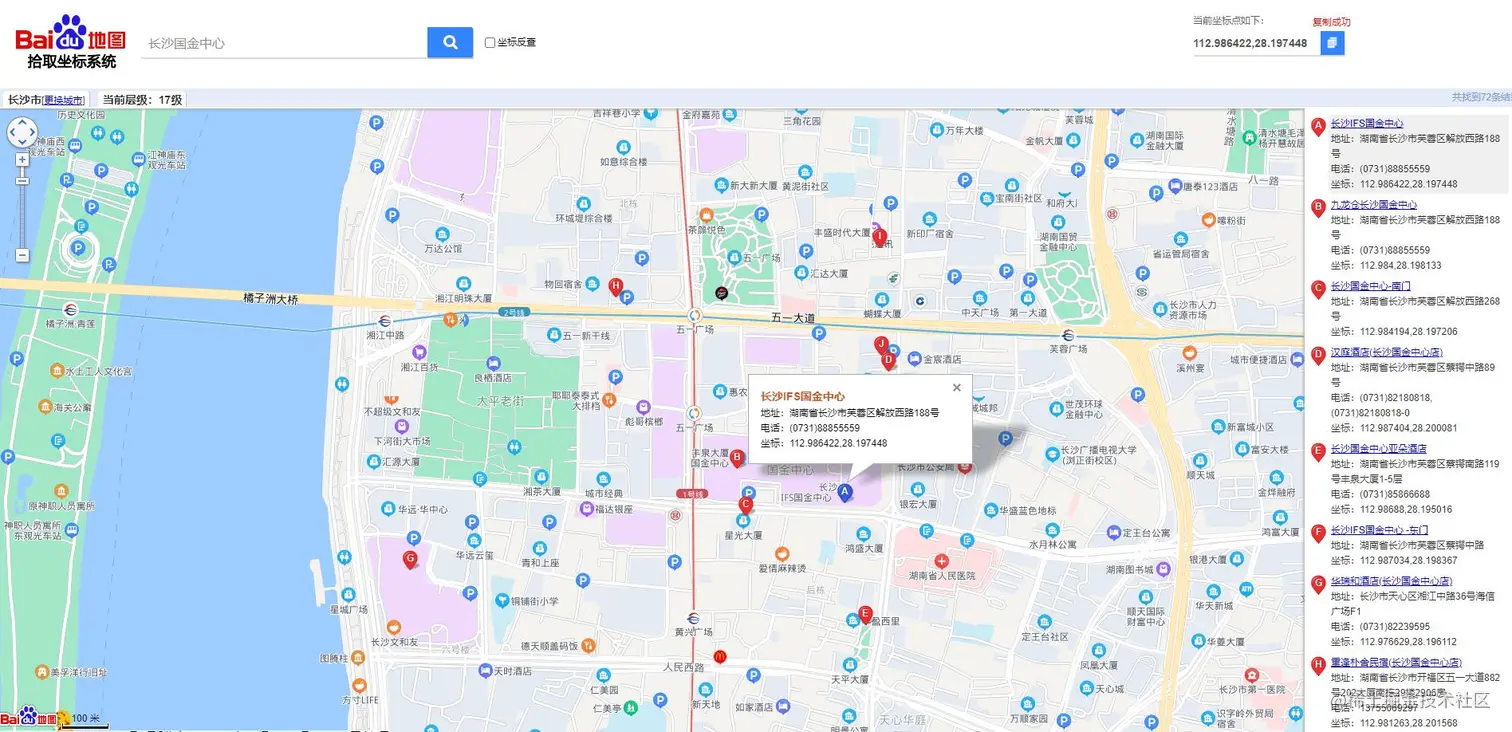Open 长沙国金中心亚朵酒店 result link
The image size is (1512, 732).
coord(1379,449)
